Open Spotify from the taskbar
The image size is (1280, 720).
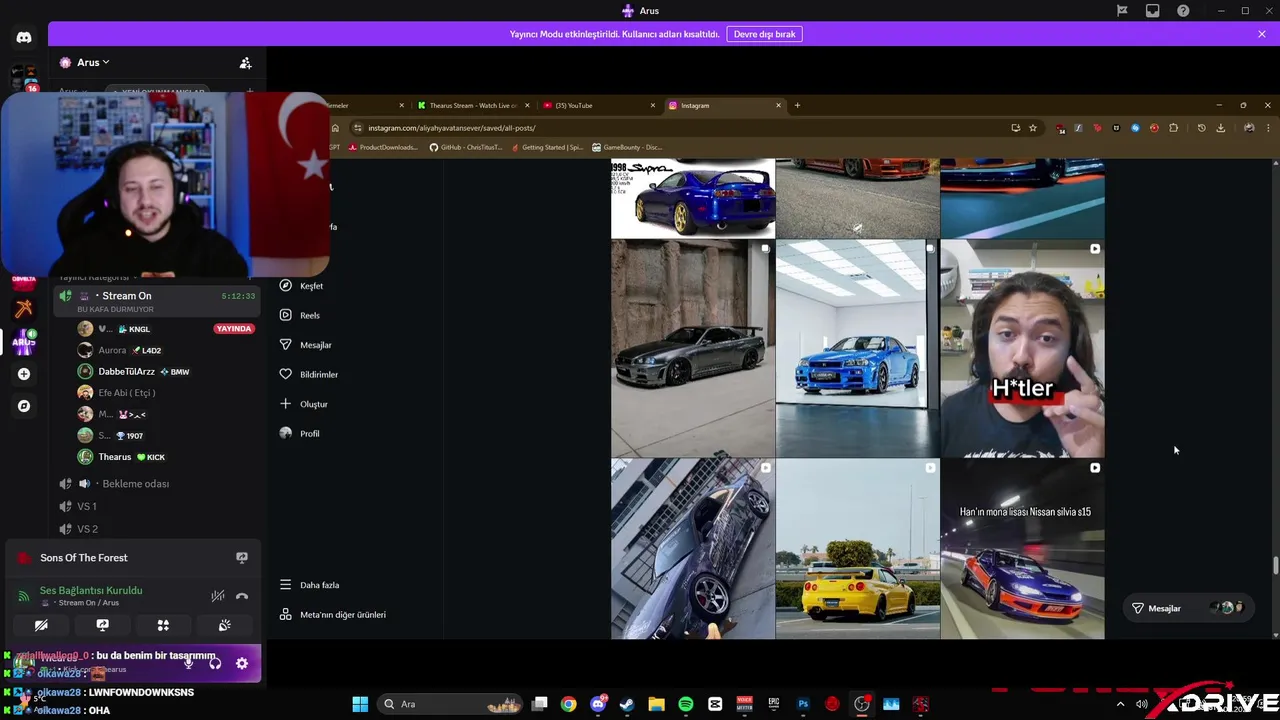pos(686,704)
